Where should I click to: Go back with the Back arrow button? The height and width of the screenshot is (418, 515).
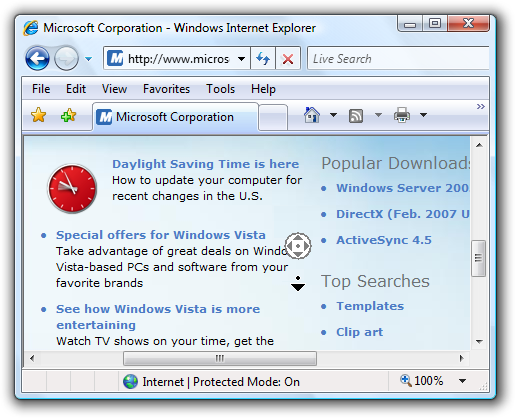point(37,58)
